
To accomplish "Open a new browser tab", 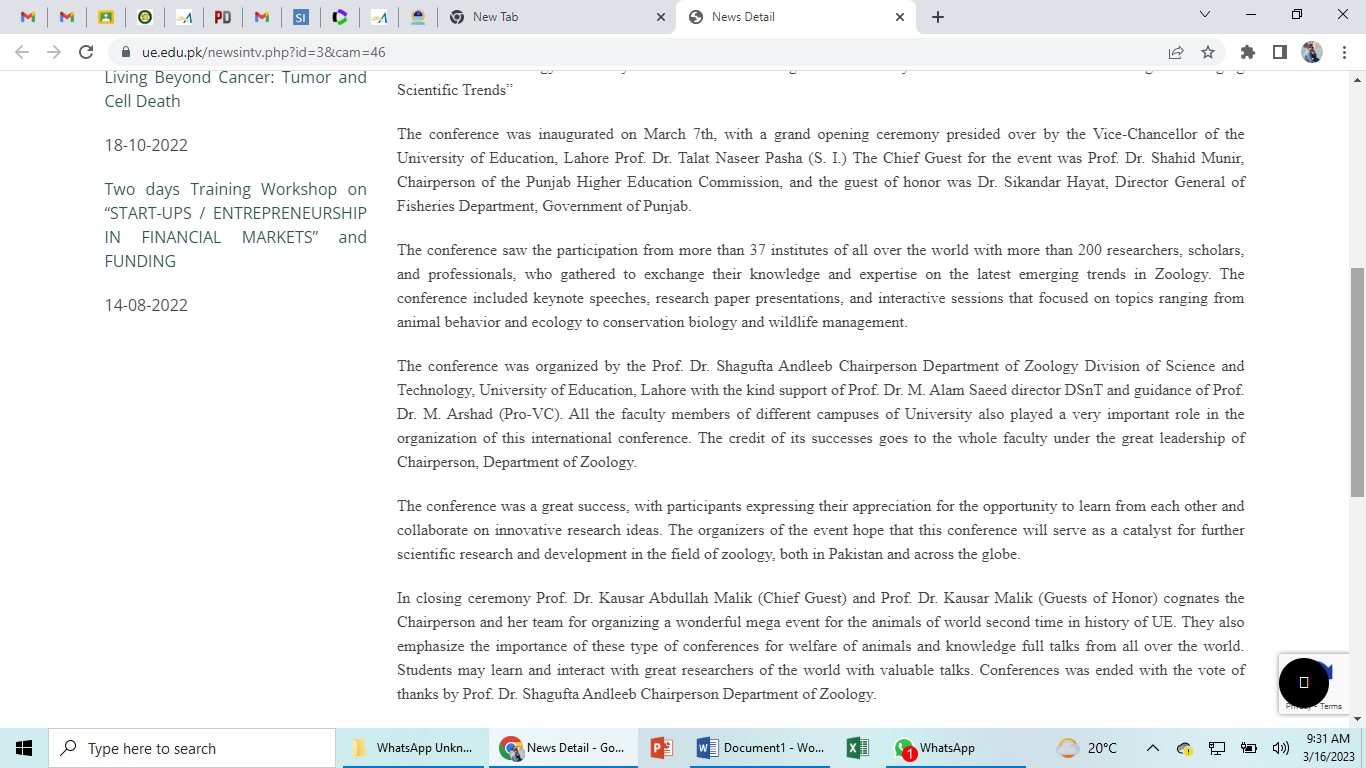I will (x=937, y=17).
